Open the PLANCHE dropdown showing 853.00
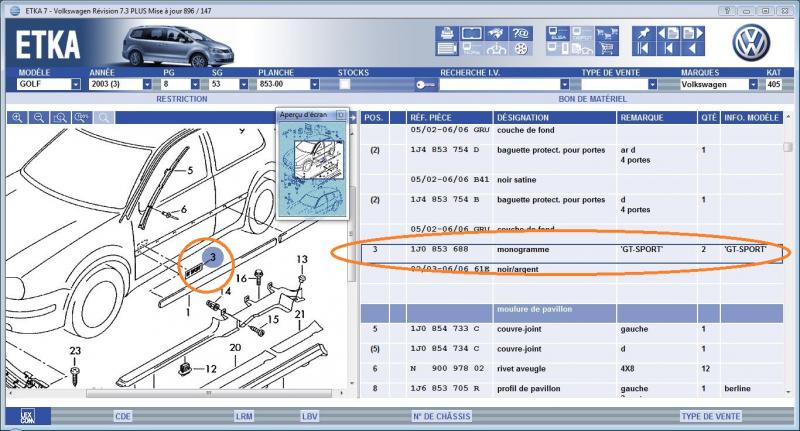 click(314, 84)
